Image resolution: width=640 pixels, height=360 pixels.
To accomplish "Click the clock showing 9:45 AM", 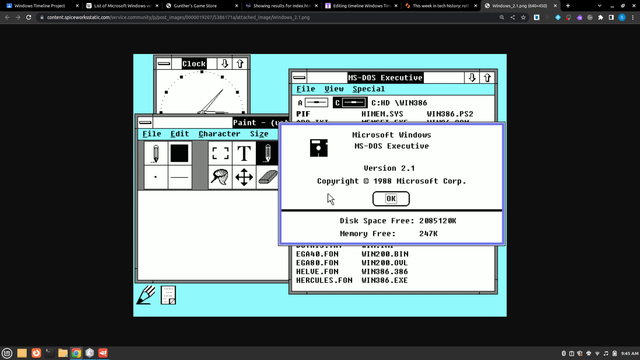I will (629, 353).
